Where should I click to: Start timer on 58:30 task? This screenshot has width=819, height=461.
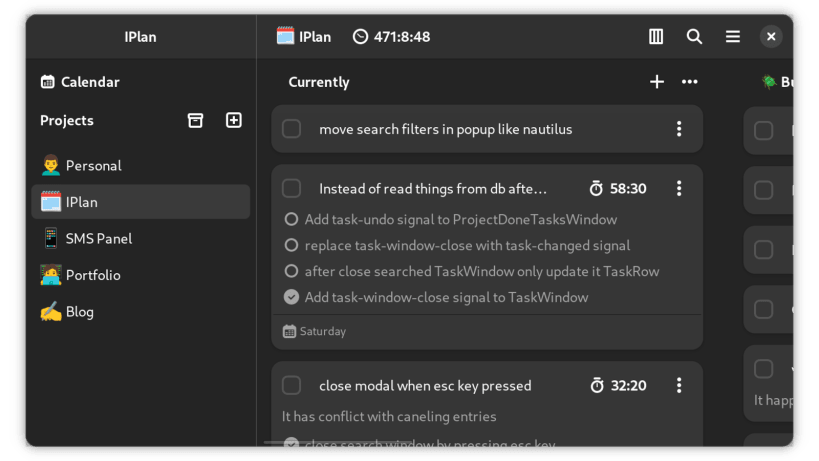click(x=597, y=189)
